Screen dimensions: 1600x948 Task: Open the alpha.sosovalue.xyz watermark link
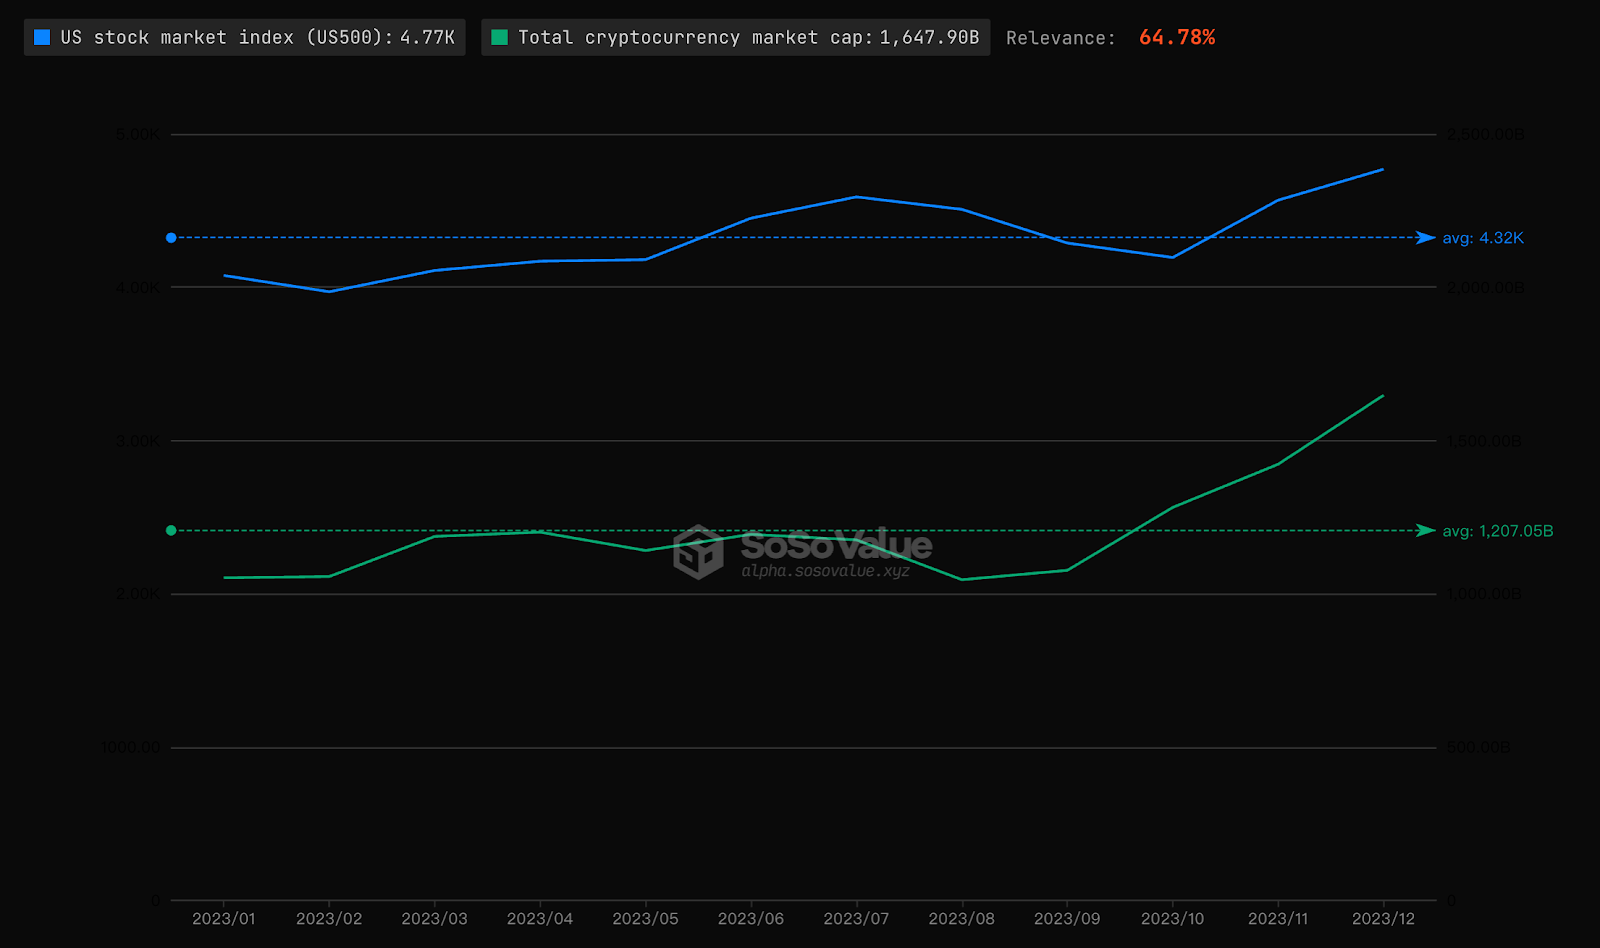[x=825, y=571]
